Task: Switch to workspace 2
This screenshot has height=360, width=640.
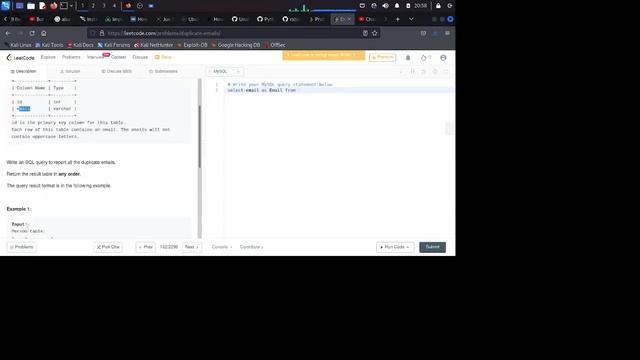Action: (x=93, y=6)
